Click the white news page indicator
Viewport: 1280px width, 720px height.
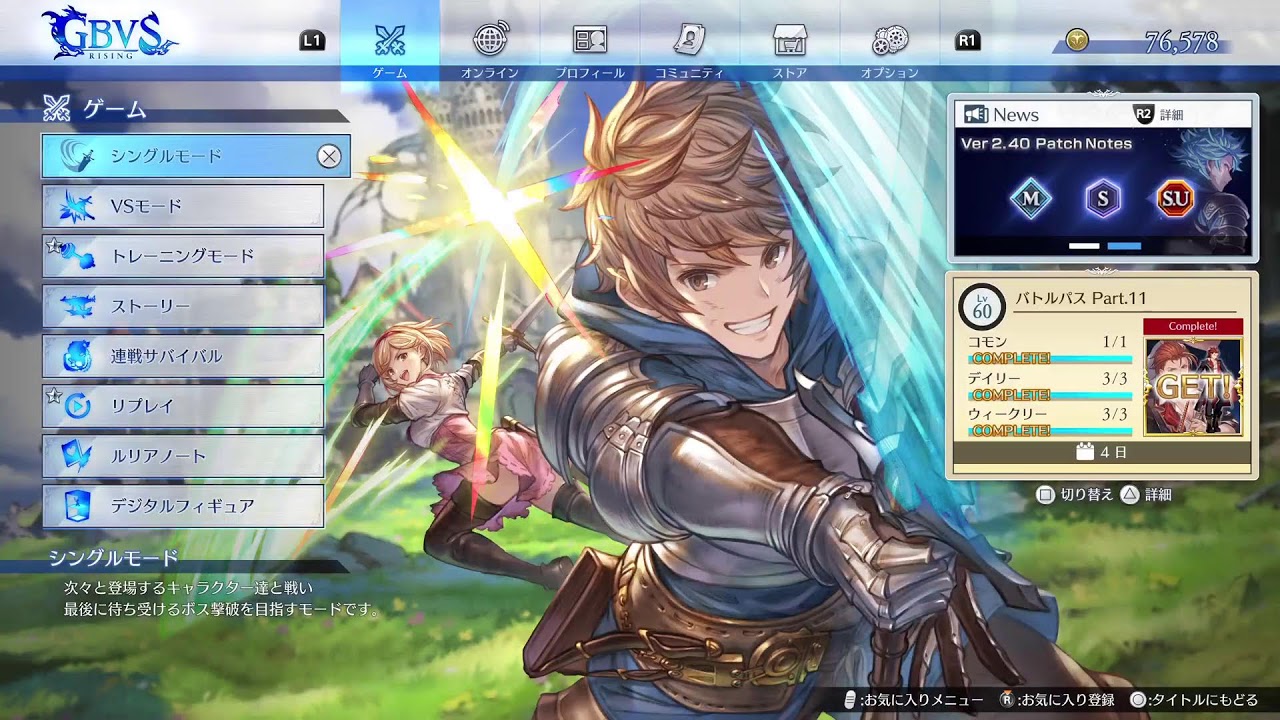(x=1084, y=246)
